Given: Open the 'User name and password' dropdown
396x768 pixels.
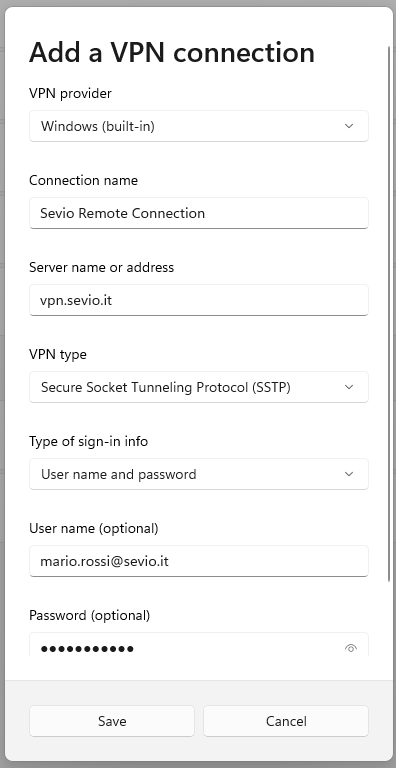Looking at the screenshot, I should [198, 474].
